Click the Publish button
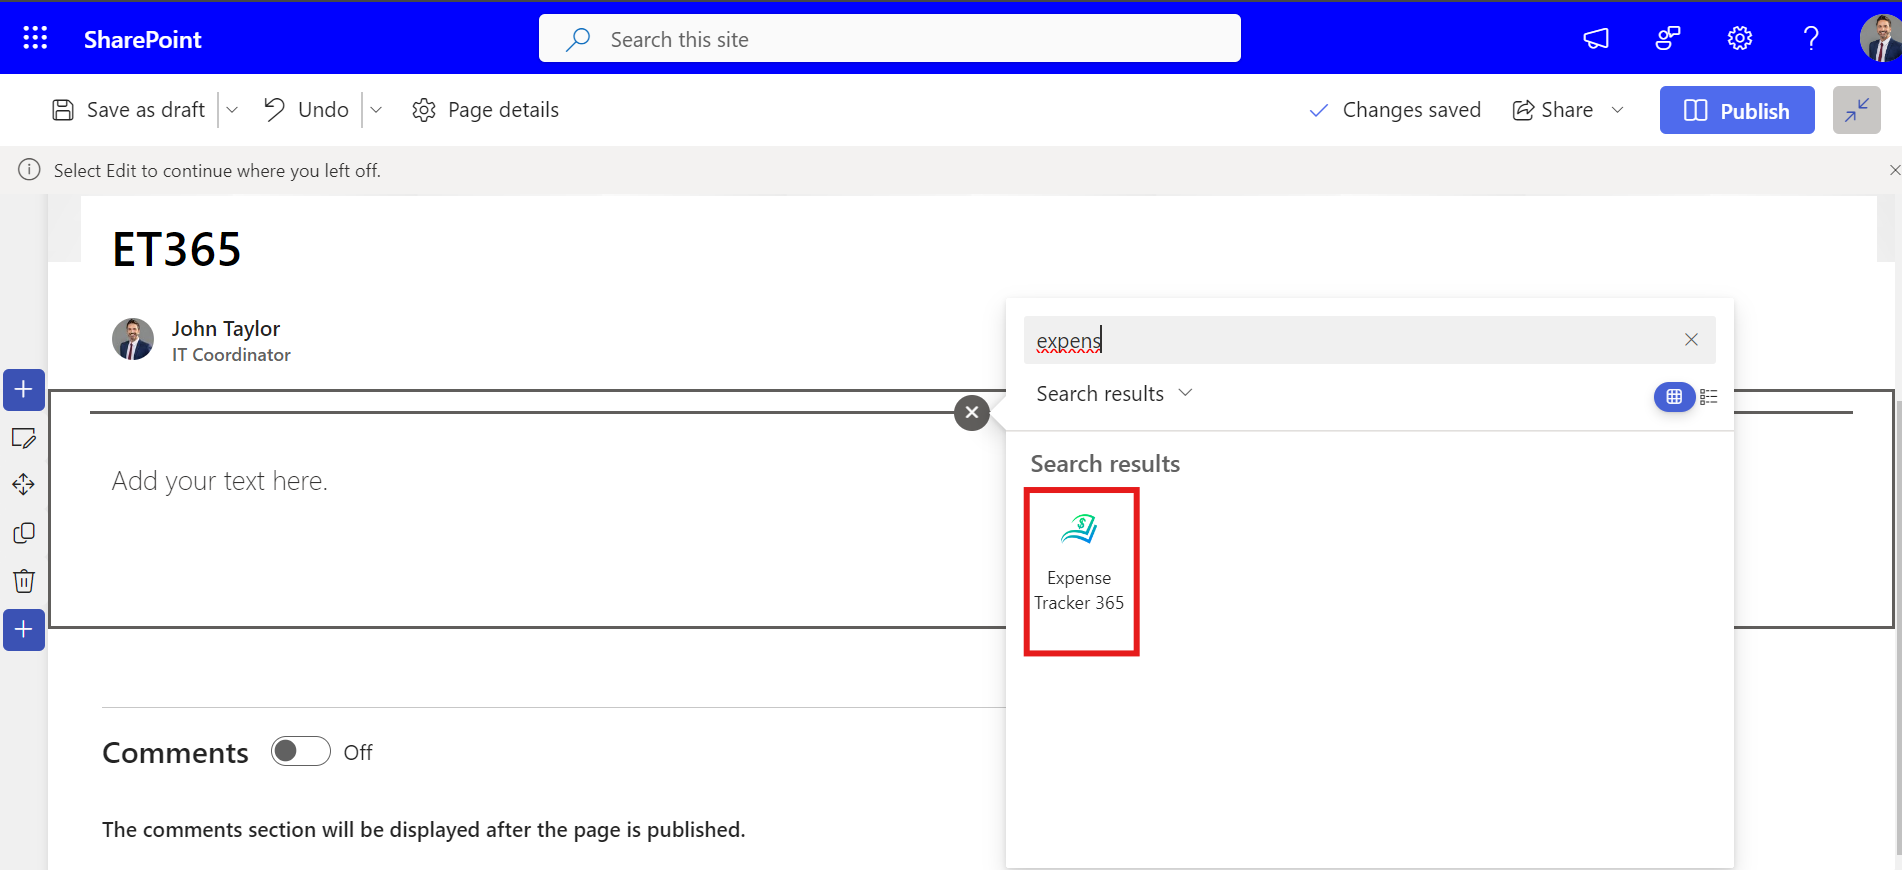 coord(1737,110)
